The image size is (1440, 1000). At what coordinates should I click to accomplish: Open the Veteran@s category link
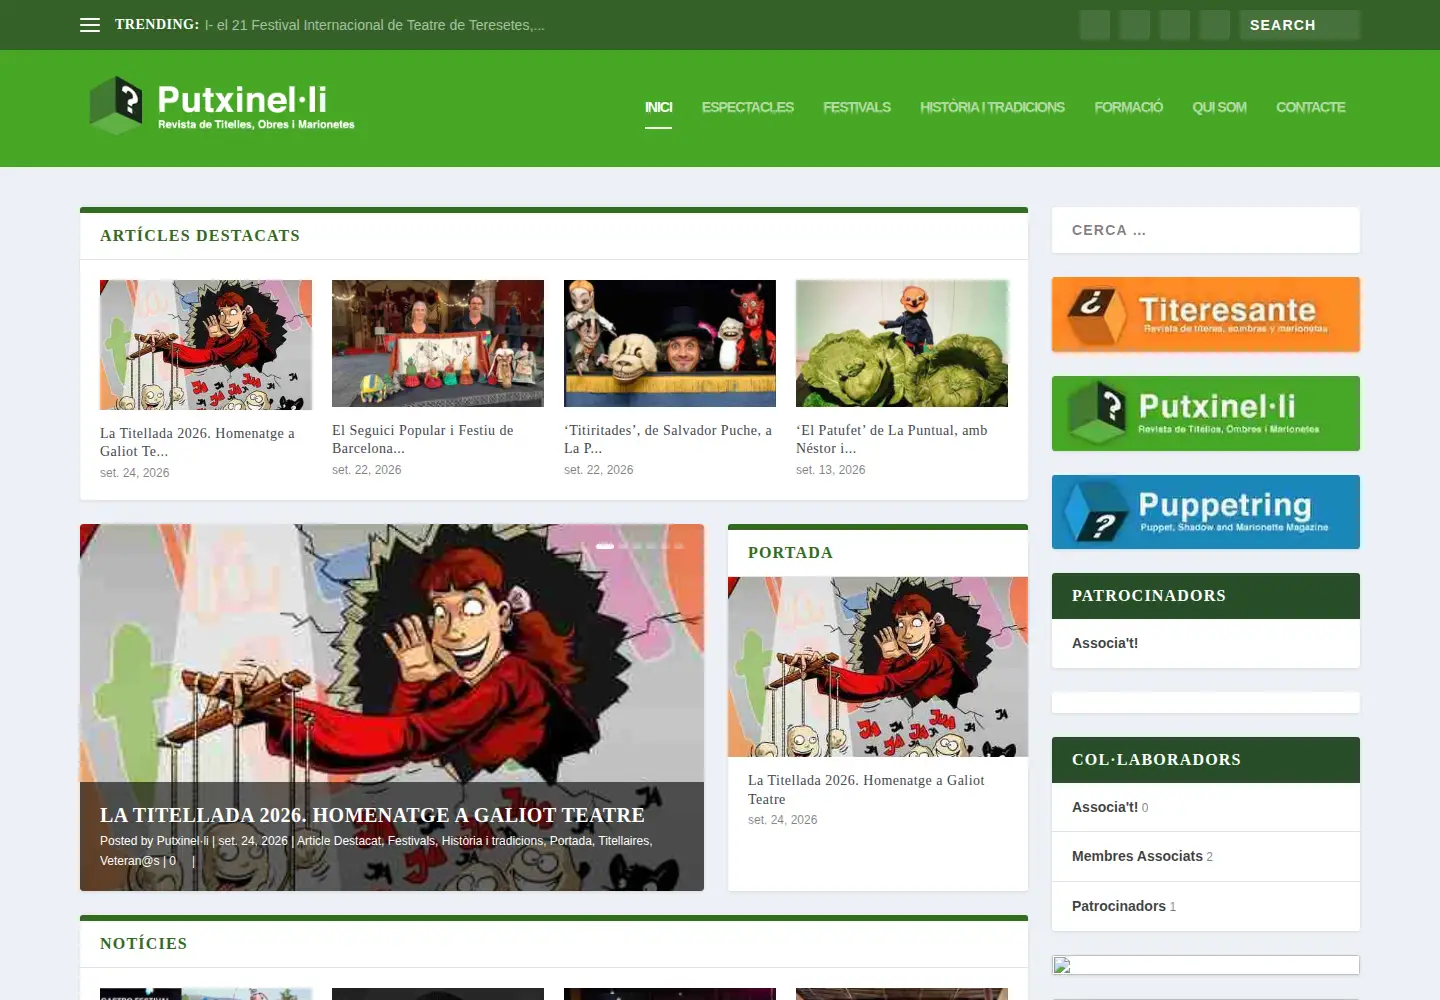point(130,861)
